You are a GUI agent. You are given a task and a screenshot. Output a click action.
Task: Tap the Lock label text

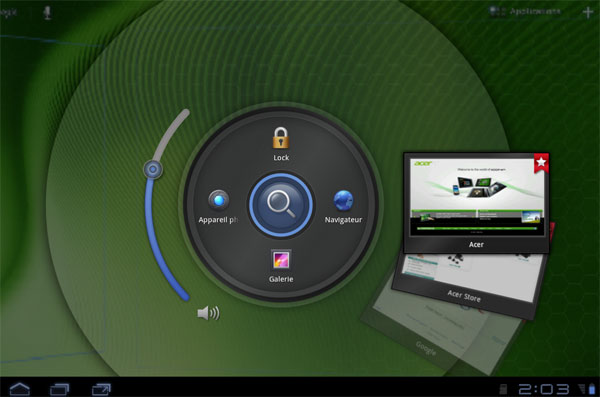(x=281, y=157)
